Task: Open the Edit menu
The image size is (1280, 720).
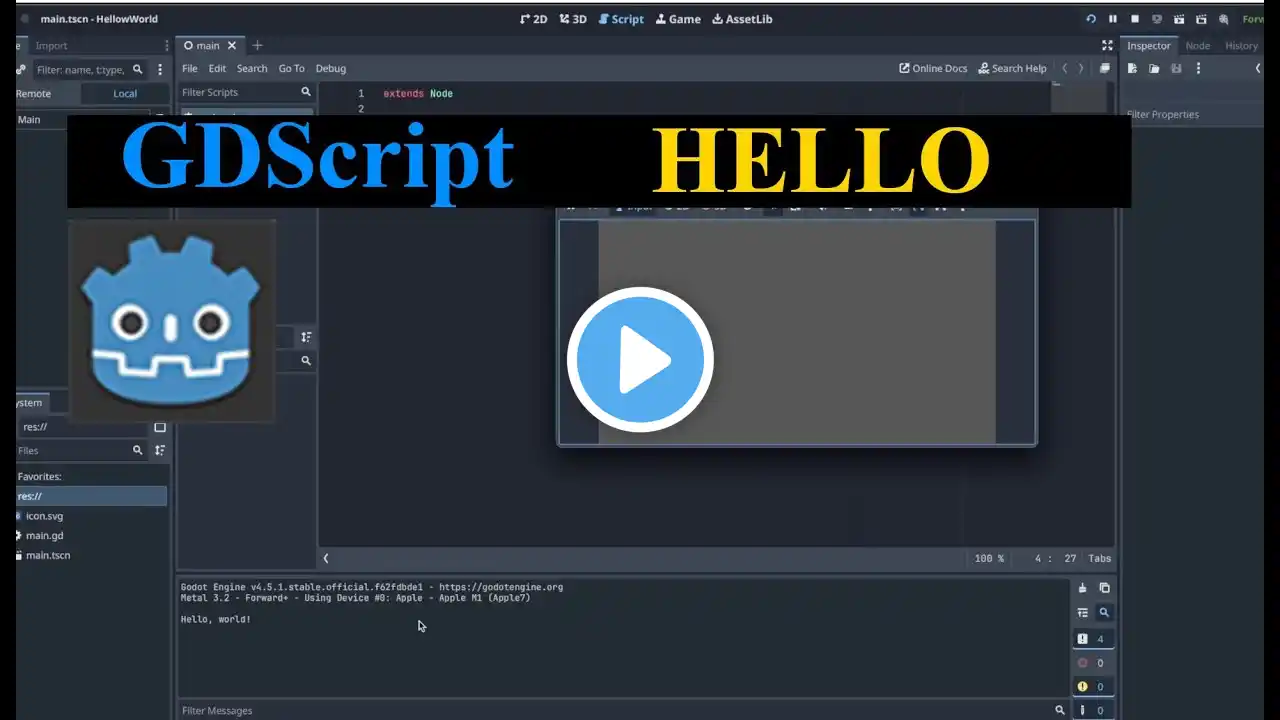Action: pos(217,68)
